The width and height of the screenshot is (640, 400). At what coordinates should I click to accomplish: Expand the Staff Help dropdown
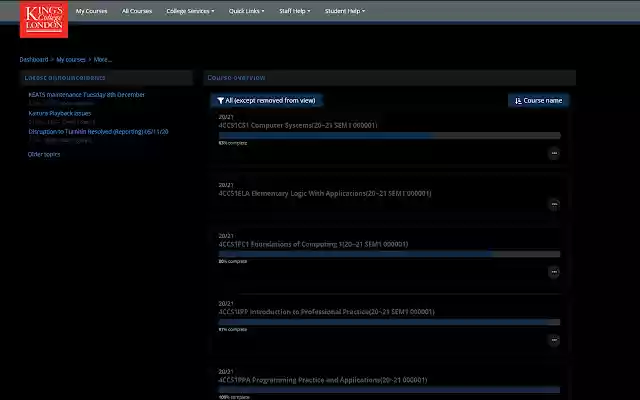coord(295,11)
